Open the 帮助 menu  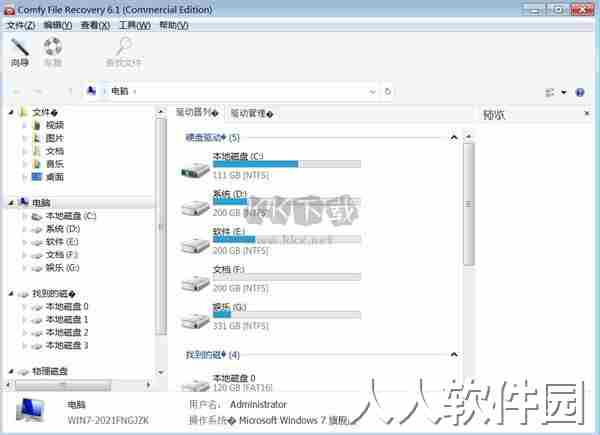click(x=173, y=26)
